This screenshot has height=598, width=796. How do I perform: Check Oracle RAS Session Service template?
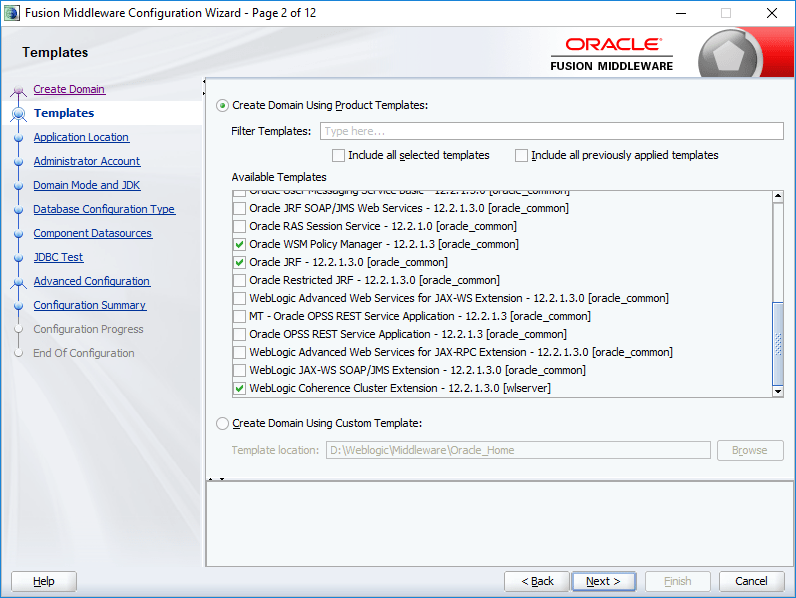tap(240, 226)
